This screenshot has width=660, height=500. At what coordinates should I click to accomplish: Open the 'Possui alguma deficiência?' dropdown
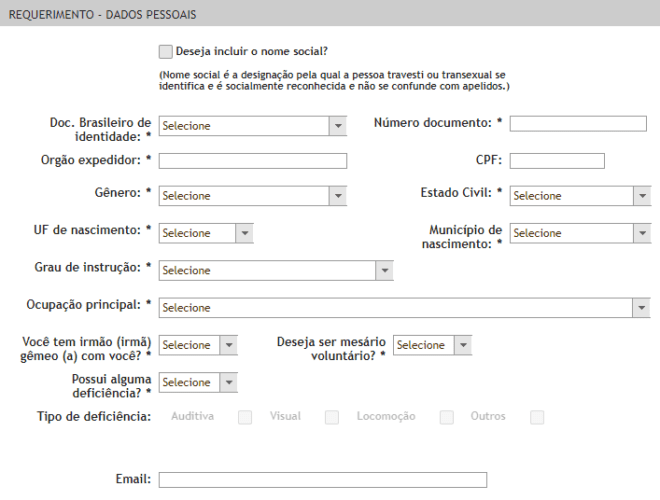pos(198,382)
